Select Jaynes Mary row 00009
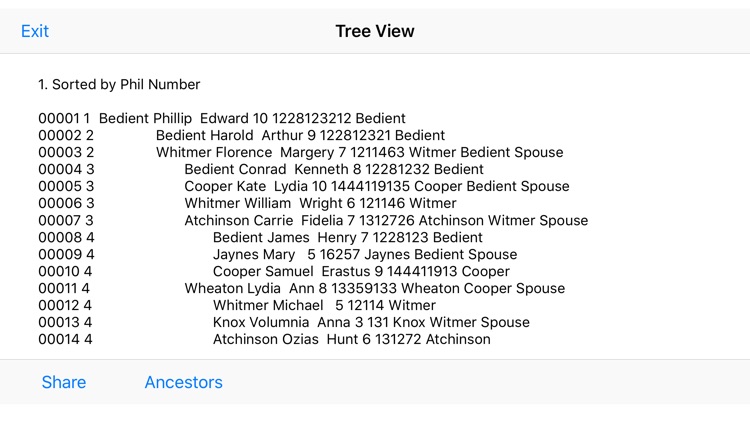The image size is (750, 422). click(x=278, y=255)
